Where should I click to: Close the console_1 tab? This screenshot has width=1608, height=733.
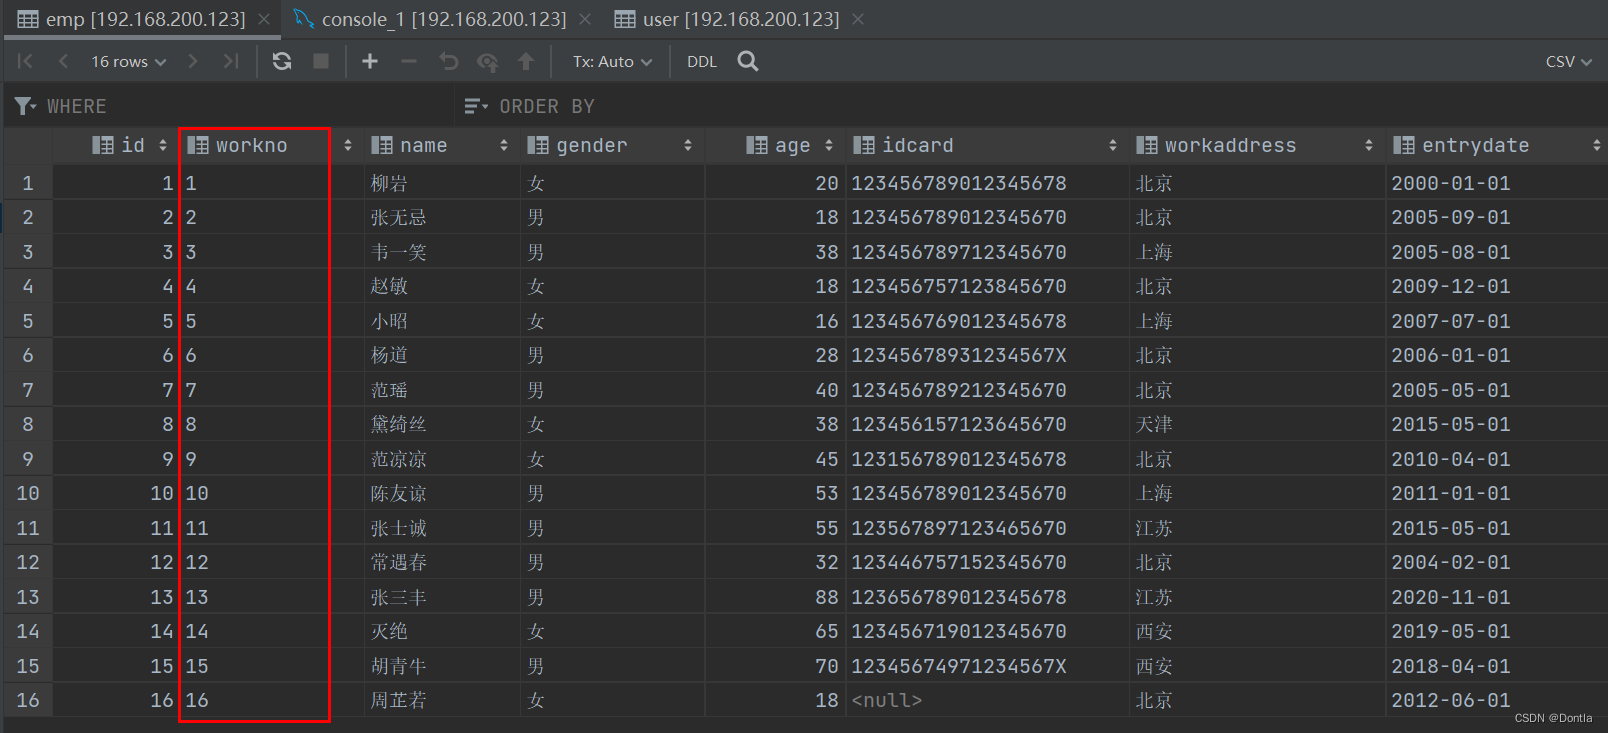tap(585, 19)
